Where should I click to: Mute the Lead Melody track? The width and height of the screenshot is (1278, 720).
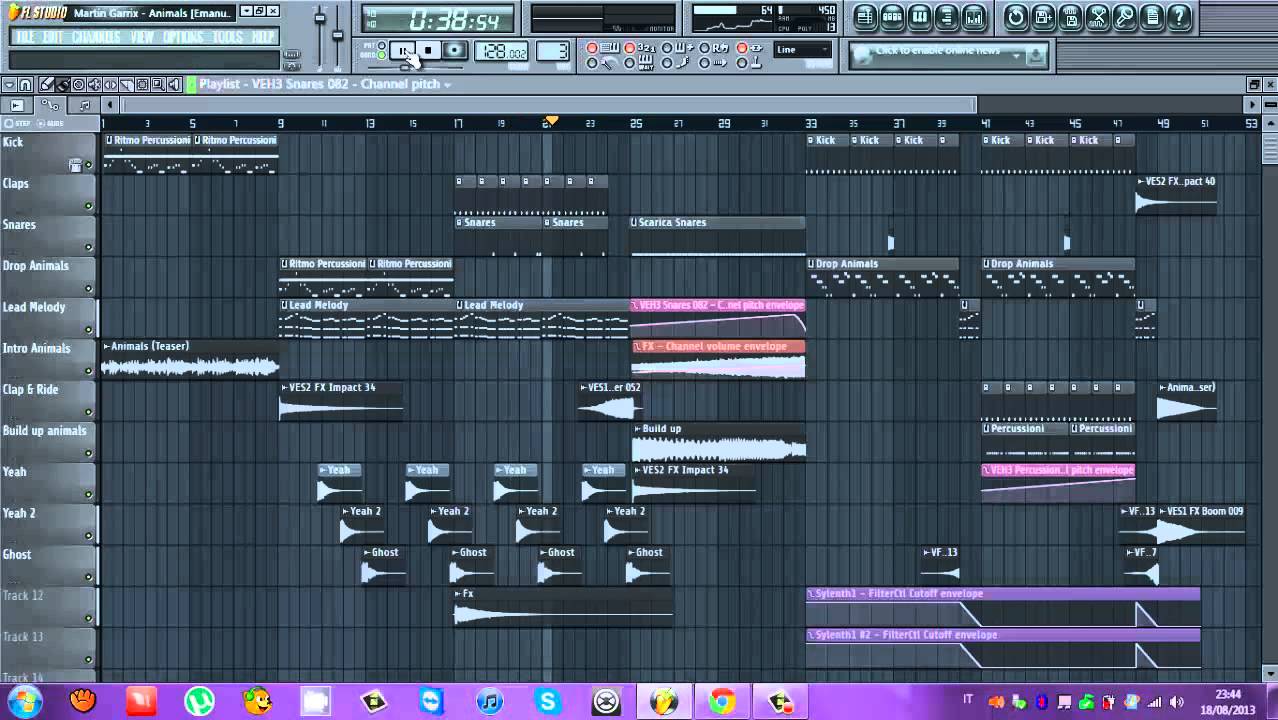pyautogui.click(x=88, y=330)
